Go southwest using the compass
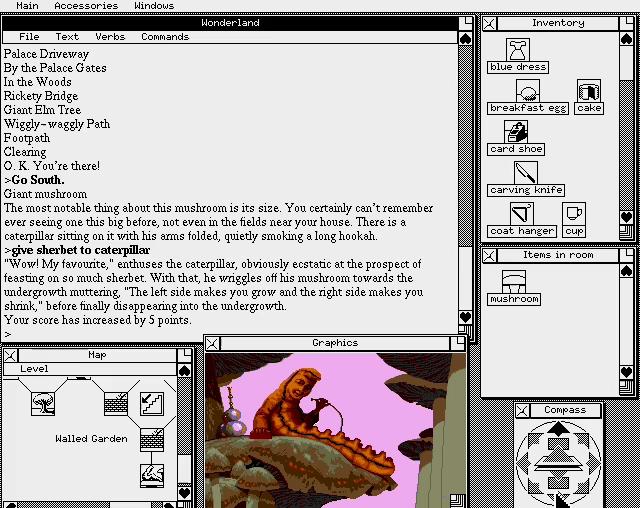Image resolution: width=640 pixels, height=508 pixels. (536, 486)
